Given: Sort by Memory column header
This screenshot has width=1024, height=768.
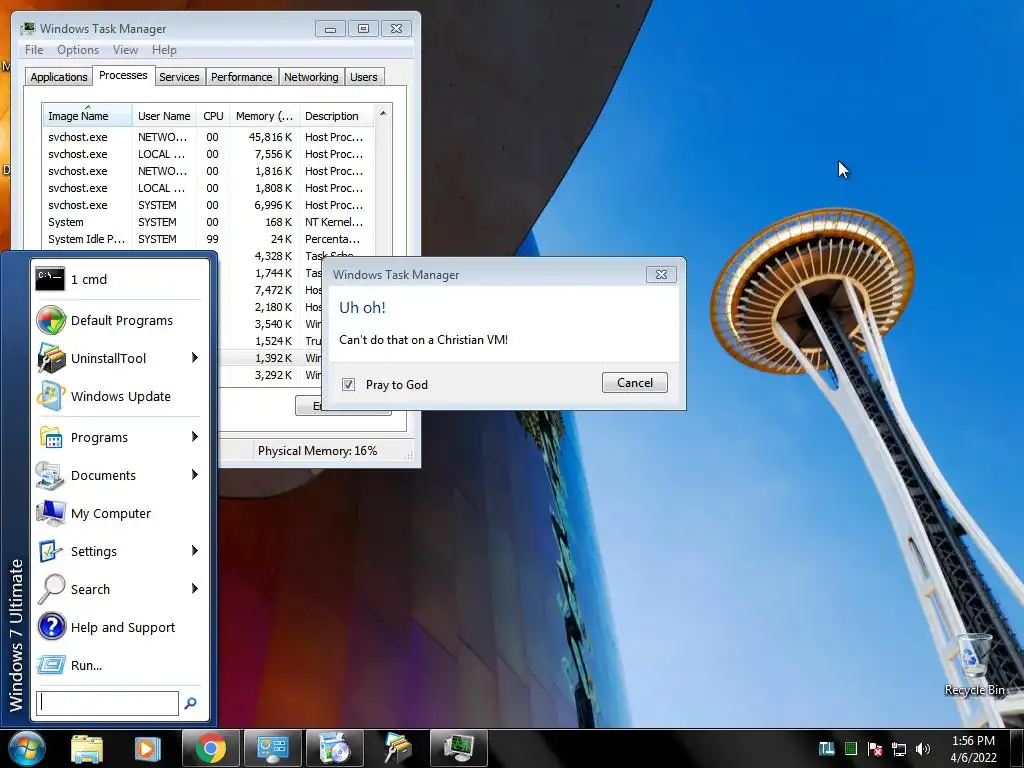Looking at the screenshot, I should [x=264, y=116].
